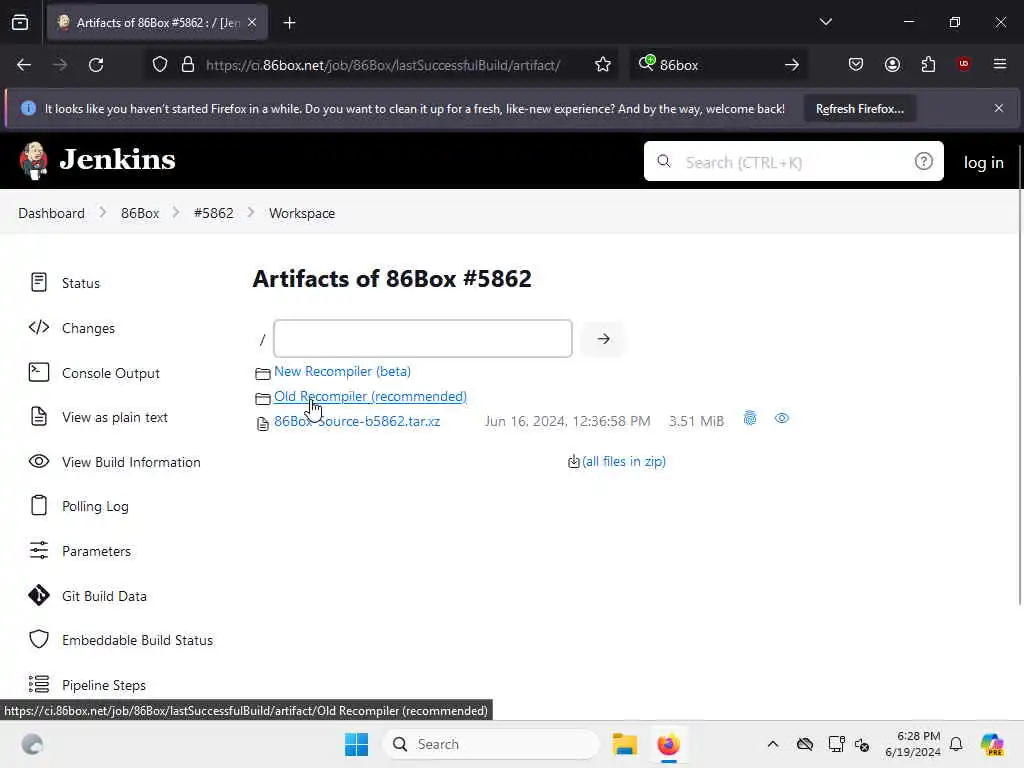Open File Explorer from taskbar
Screen dimensions: 1024x768
click(x=624, y=744)
